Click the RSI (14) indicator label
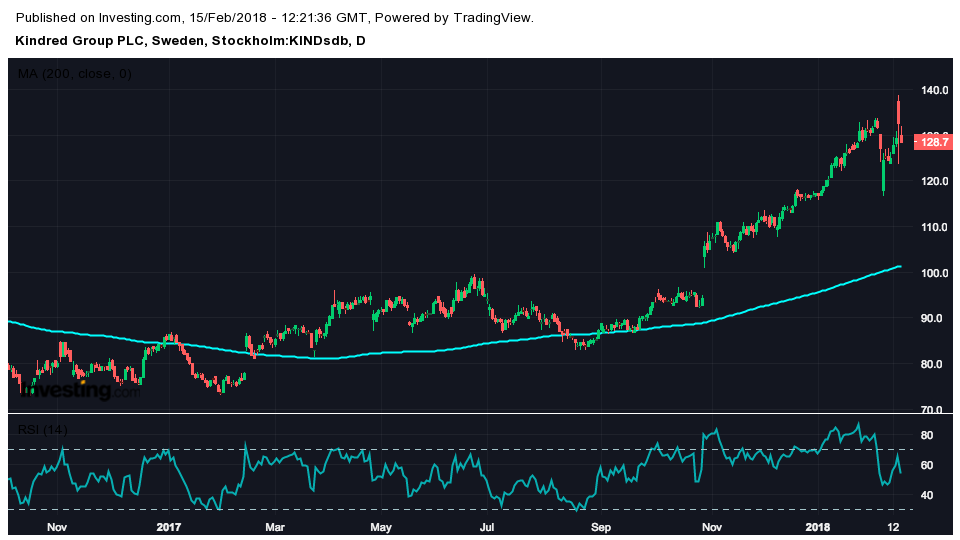This screenshot has height=540, width=960. tap(42, 430)
